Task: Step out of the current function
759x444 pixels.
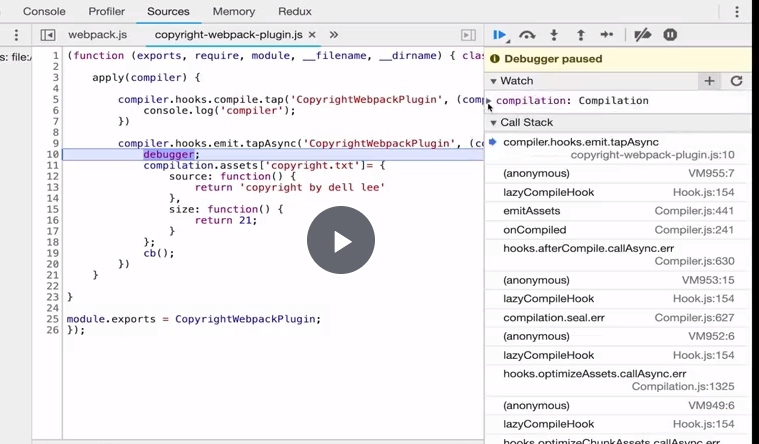Action: 580,35
